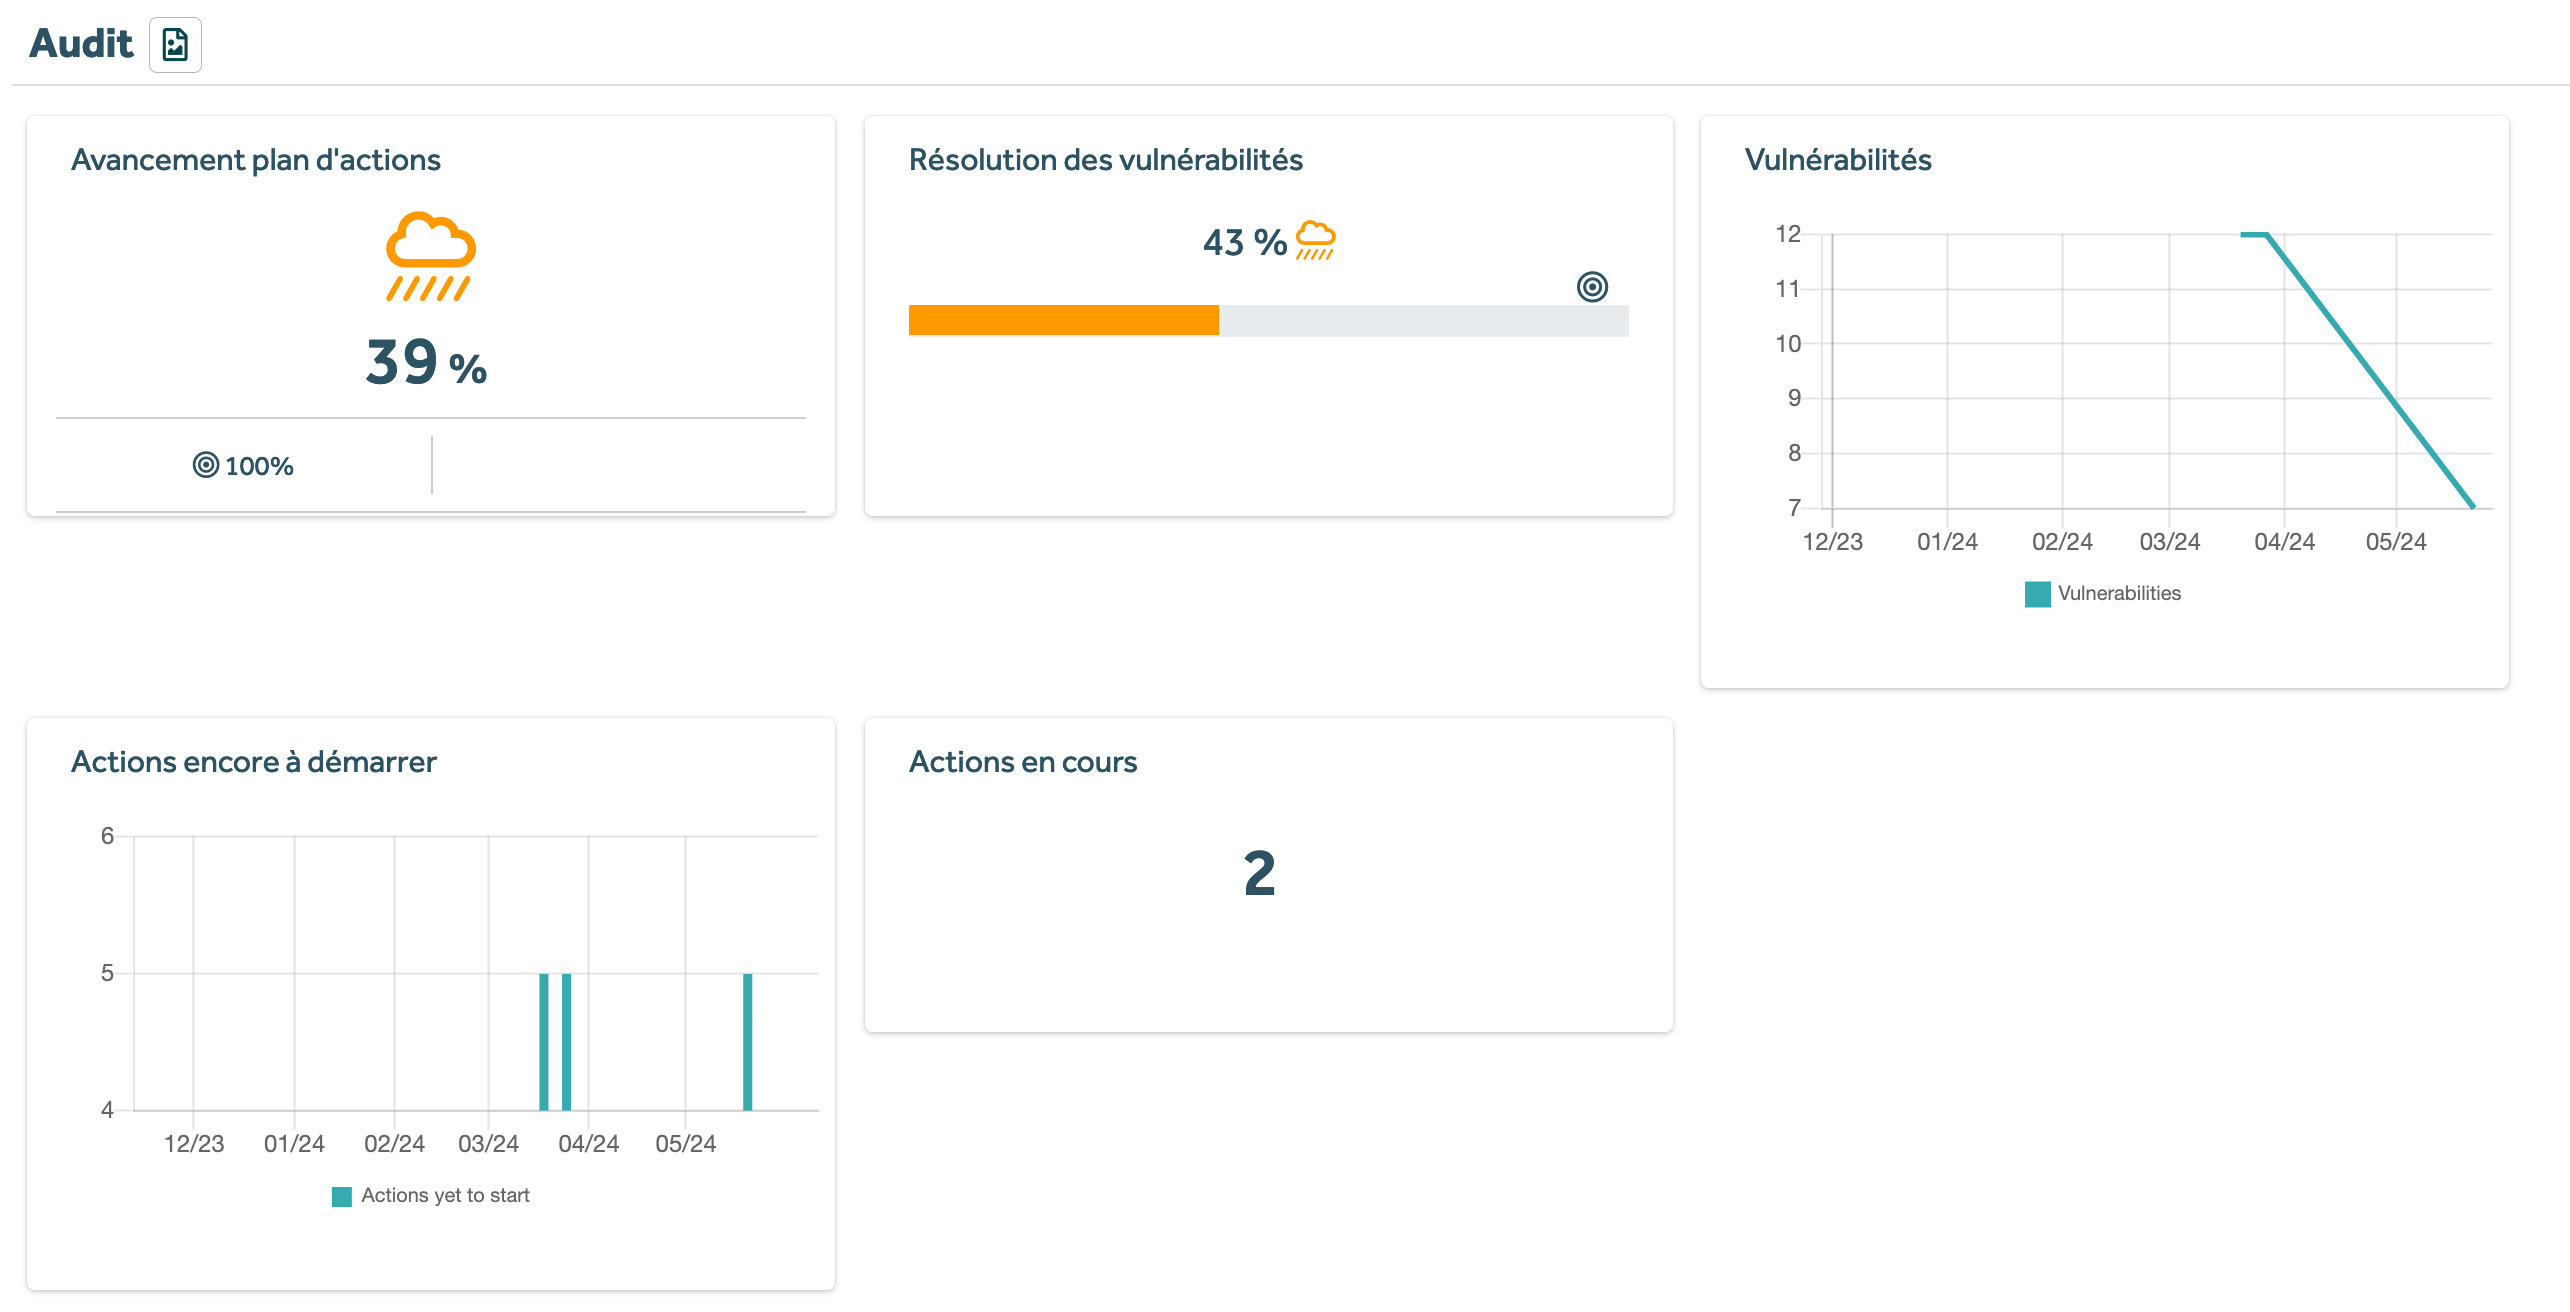The width and height of the screenshot is (2570, 1312).
Task: Click the Avancement plan d'actions title
Action: 256,160
